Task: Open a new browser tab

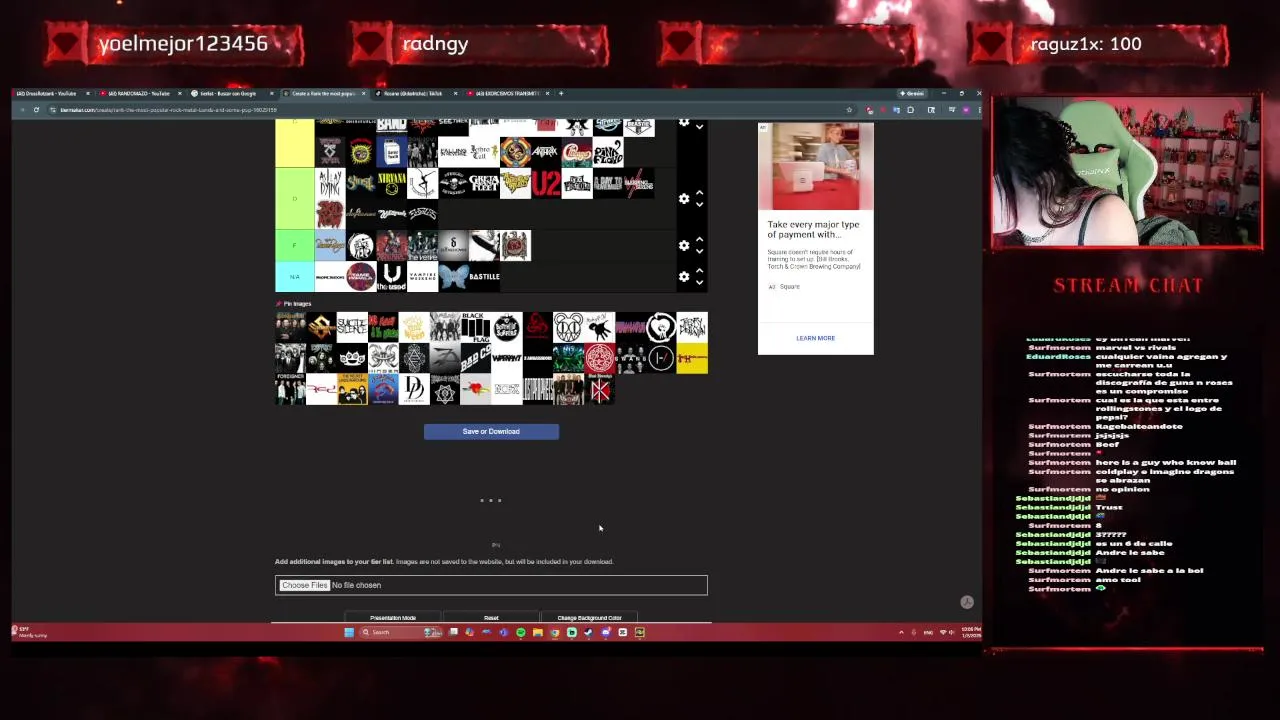Action: click(x=561, y=93)
